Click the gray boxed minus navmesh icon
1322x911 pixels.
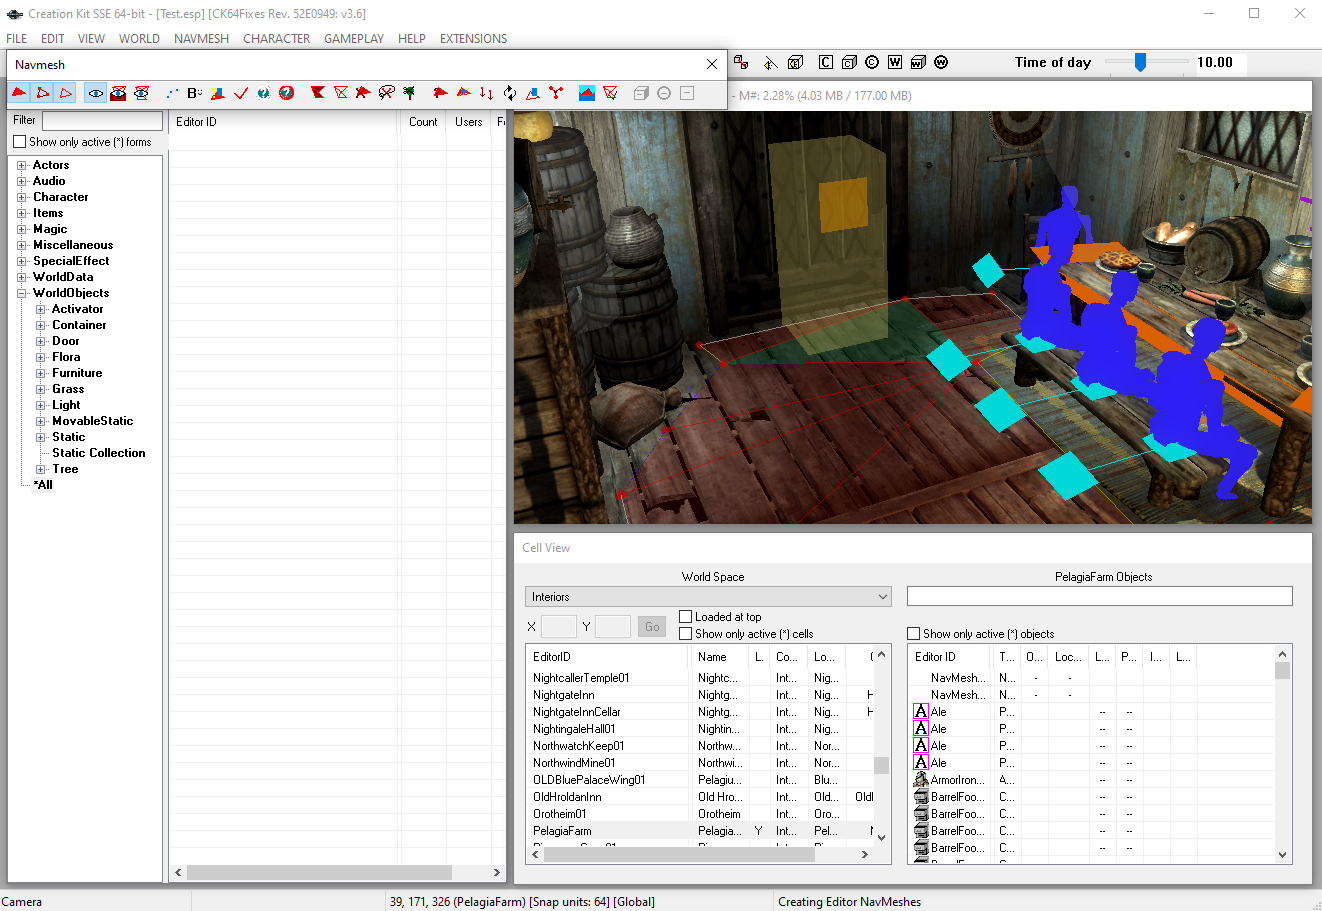(687, 93)
